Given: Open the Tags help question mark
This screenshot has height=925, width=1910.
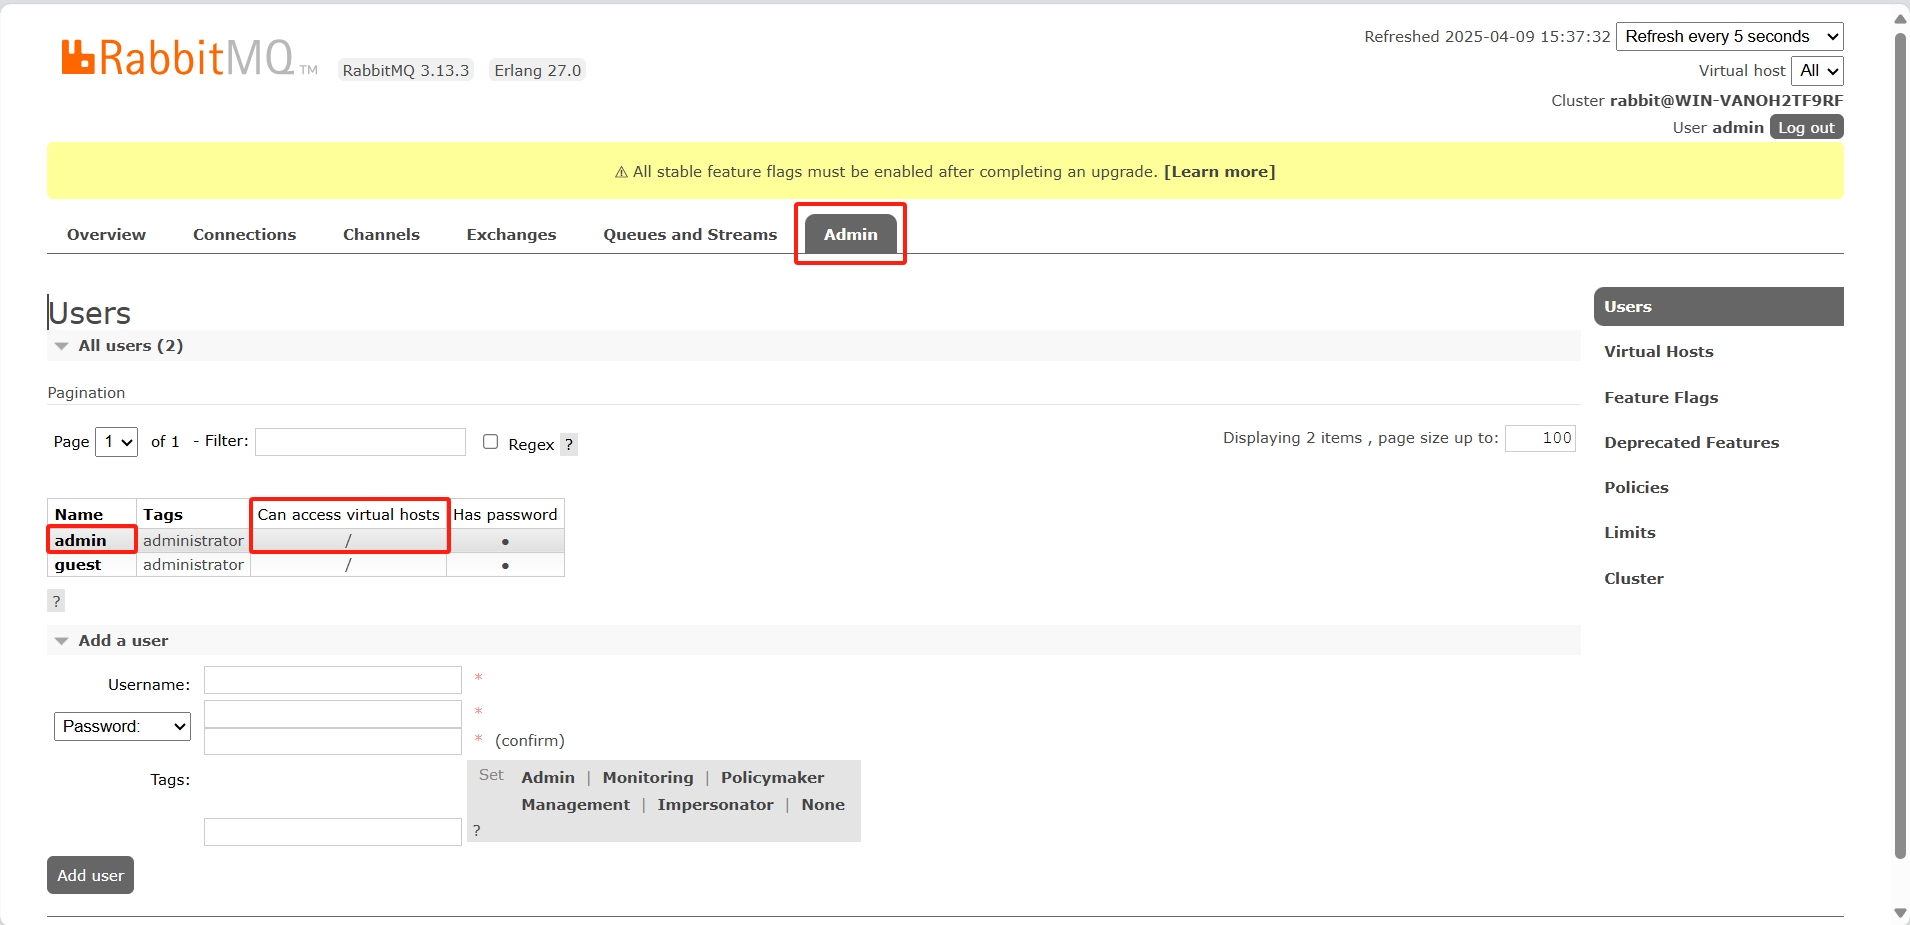Looking at the screenshot, I should 477,830.
